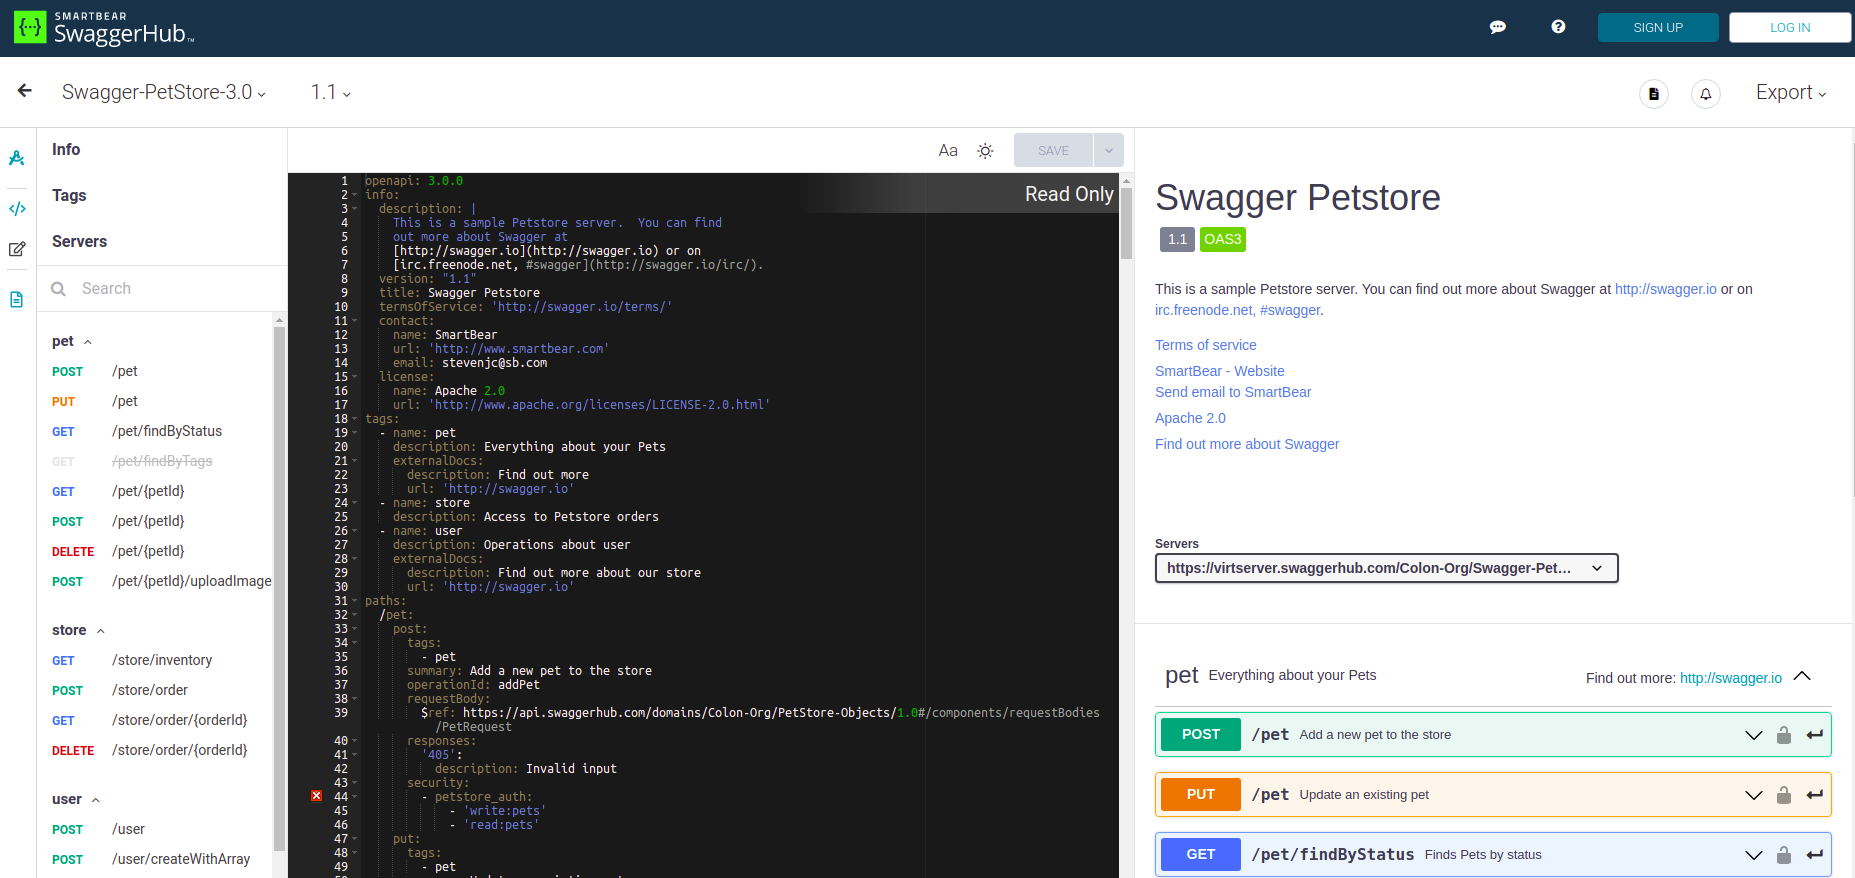Click the error marker on line 44
The width and height of the screenshot is (1855, 878).
(316, 796)
